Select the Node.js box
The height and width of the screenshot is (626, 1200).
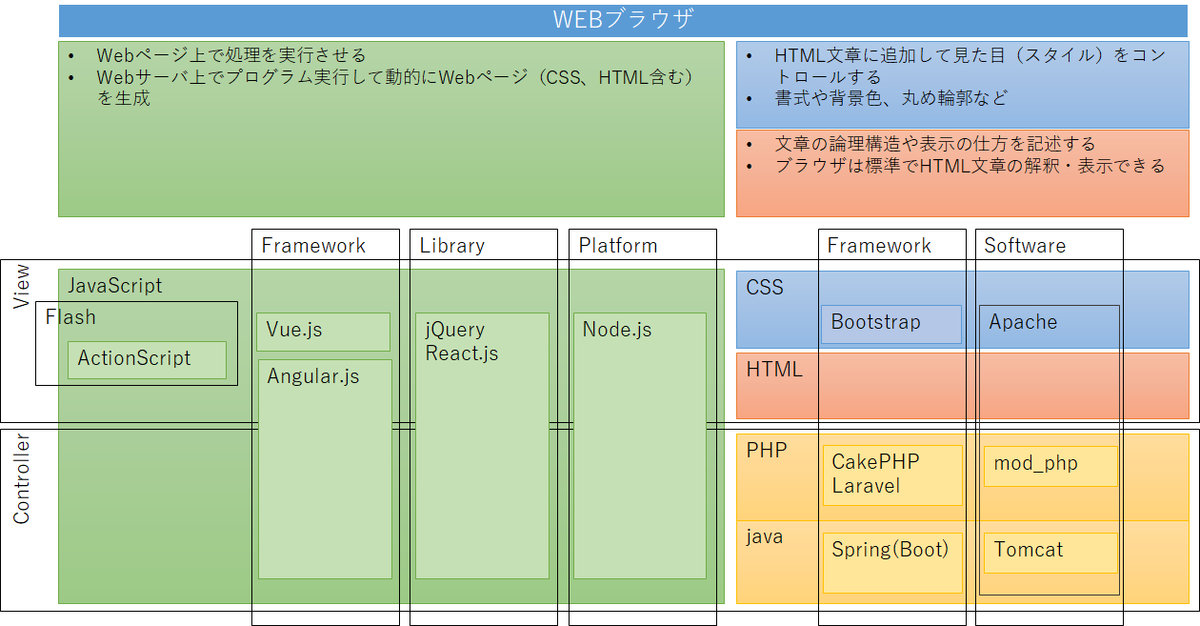(640, 446)
